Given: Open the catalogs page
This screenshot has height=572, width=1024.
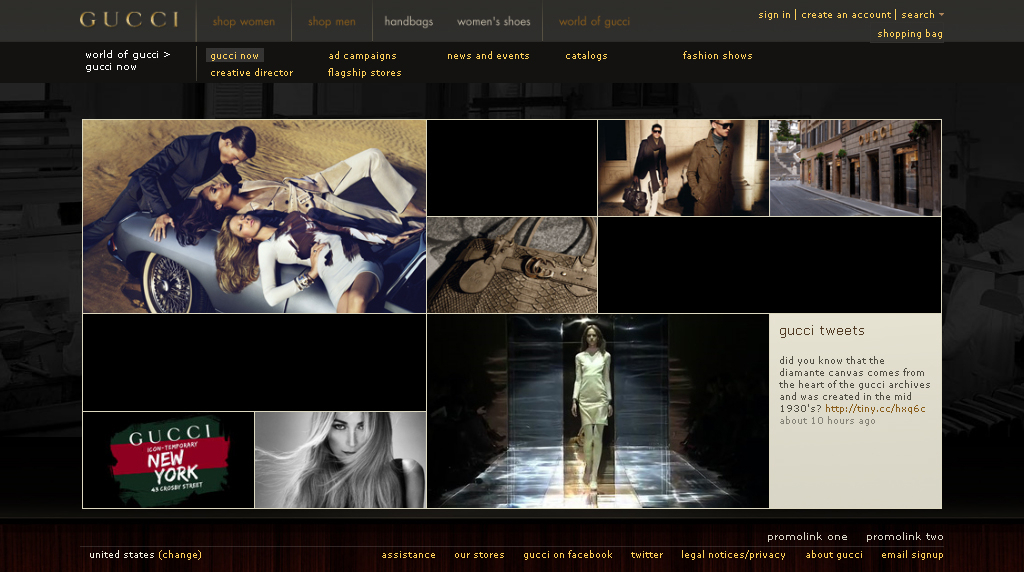Looking at the screenshot, I should 586,56.
